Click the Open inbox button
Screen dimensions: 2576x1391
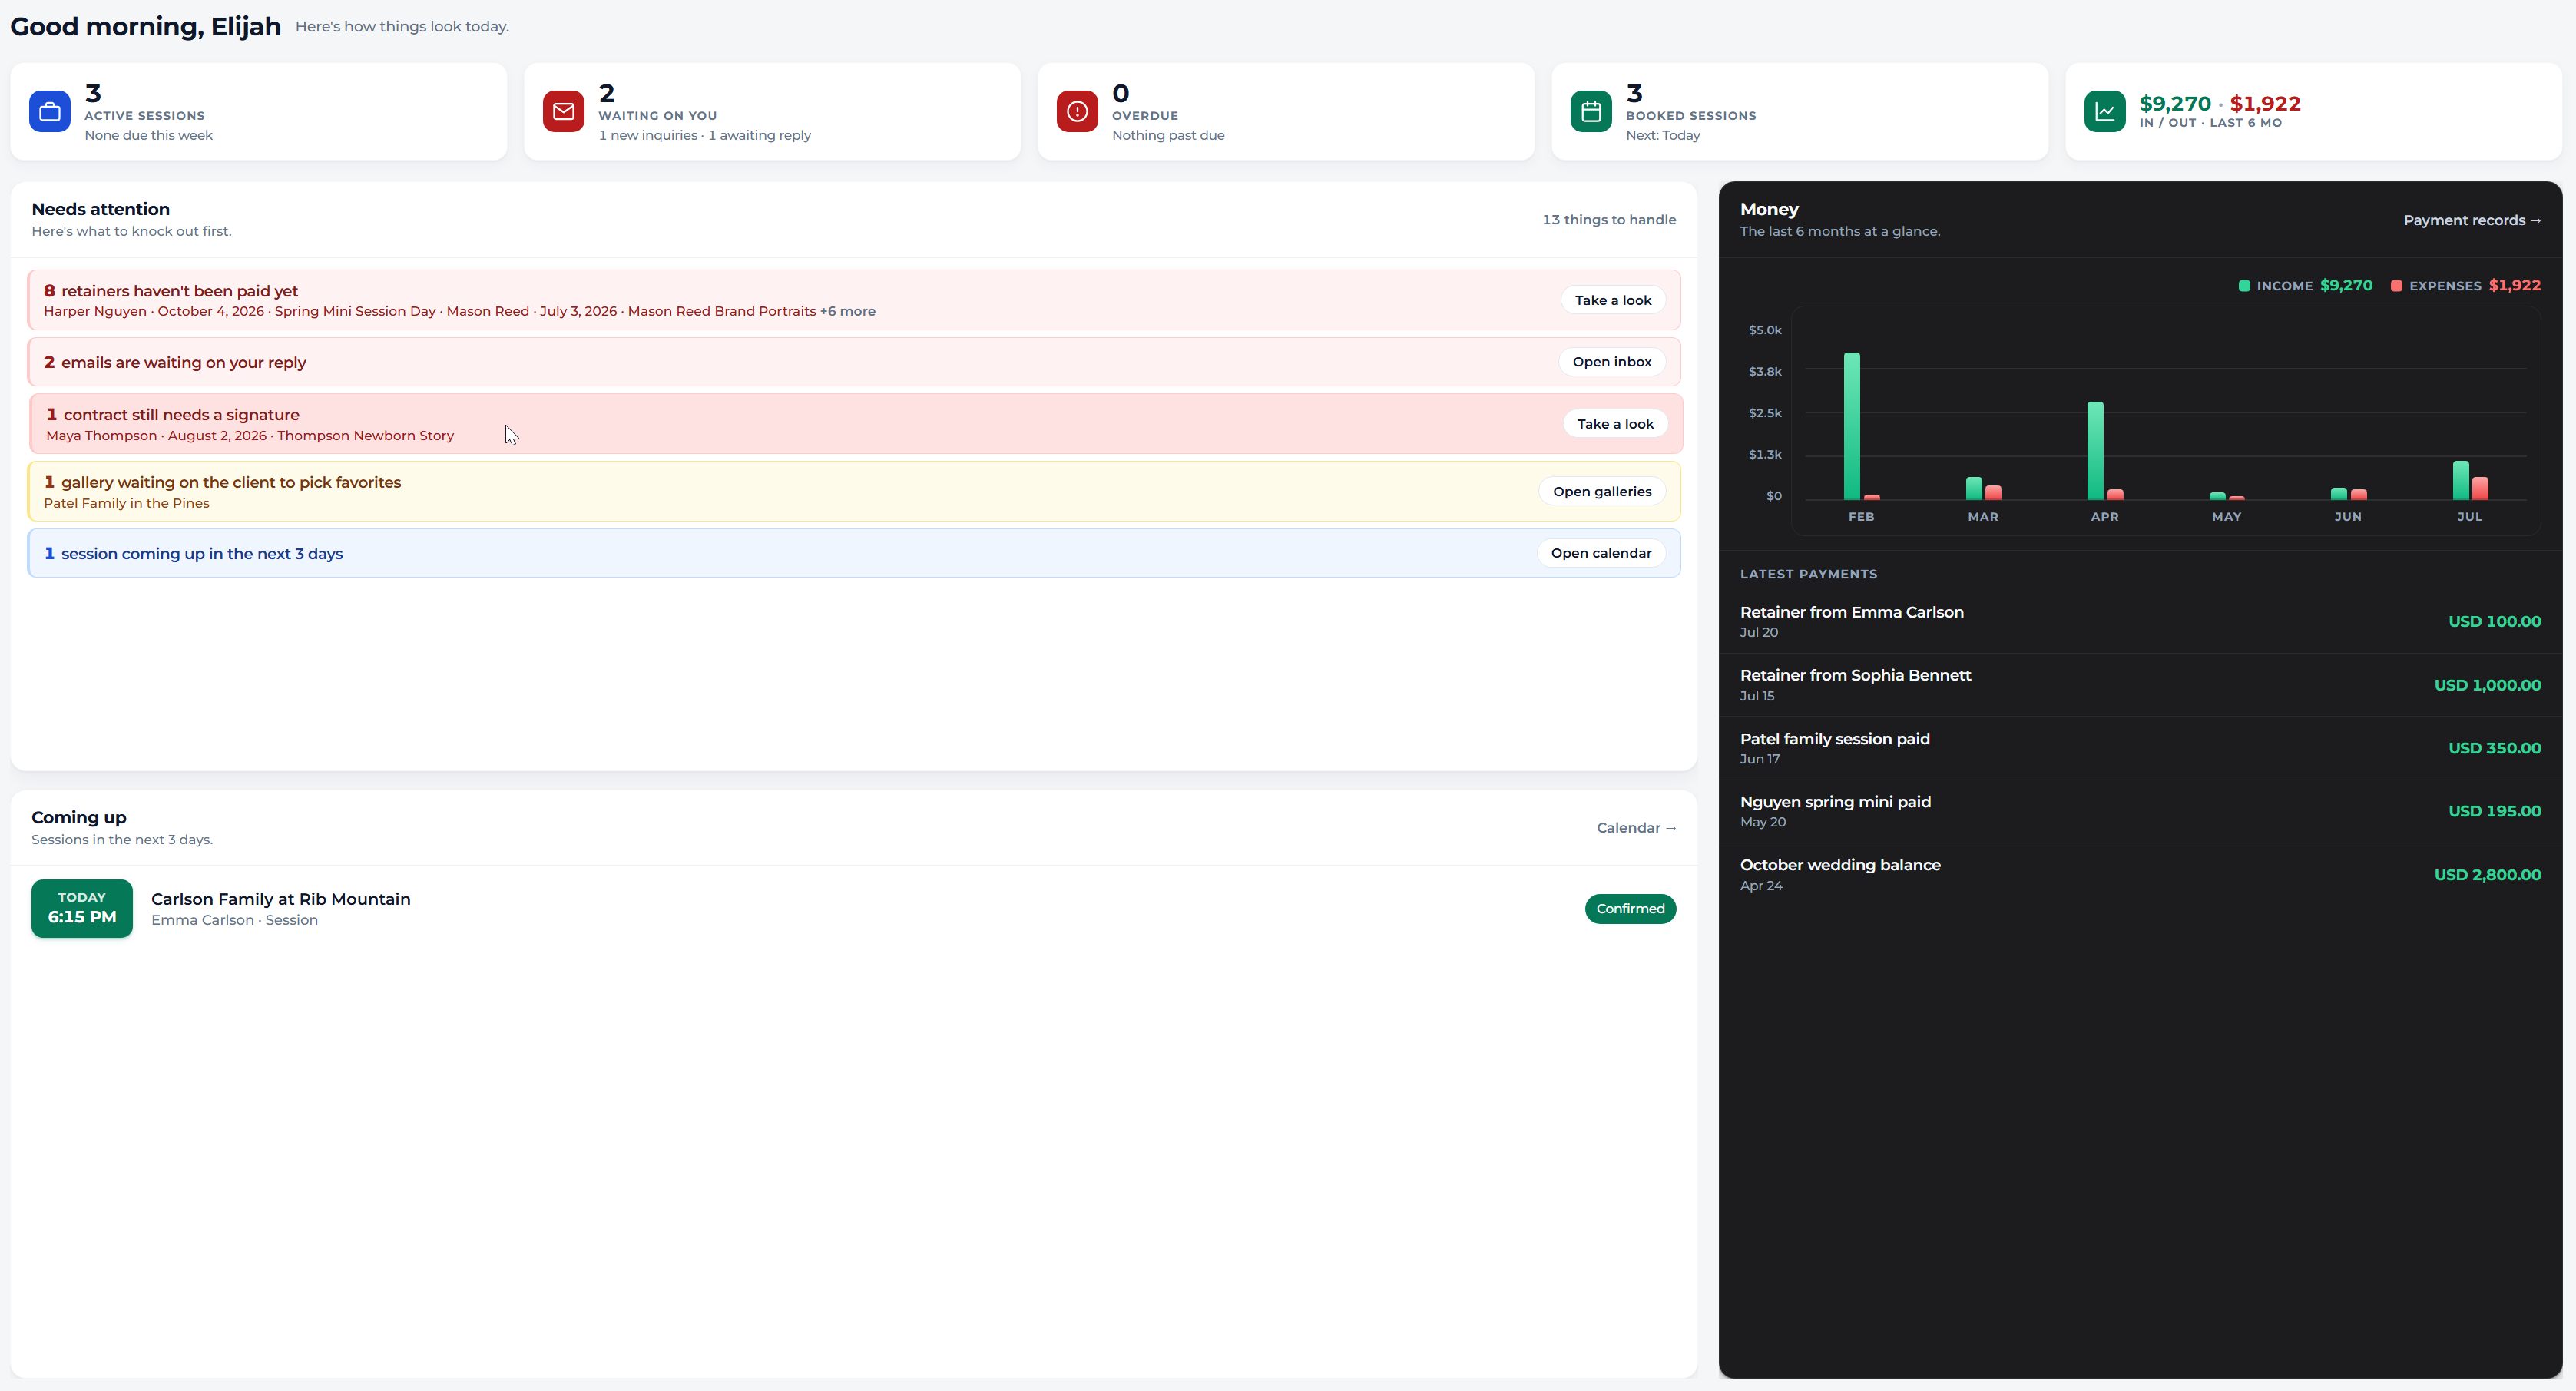click(x=1612, y=362)
